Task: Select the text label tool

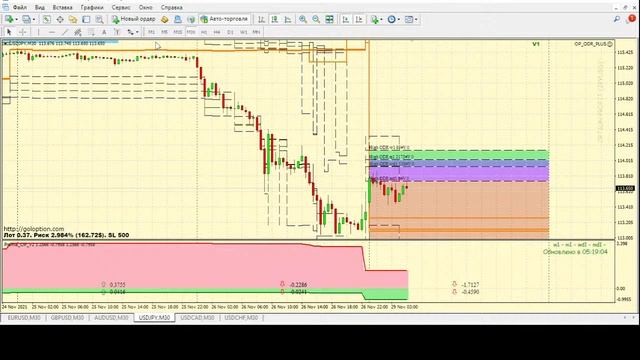Action: click(x=117, y=32)
